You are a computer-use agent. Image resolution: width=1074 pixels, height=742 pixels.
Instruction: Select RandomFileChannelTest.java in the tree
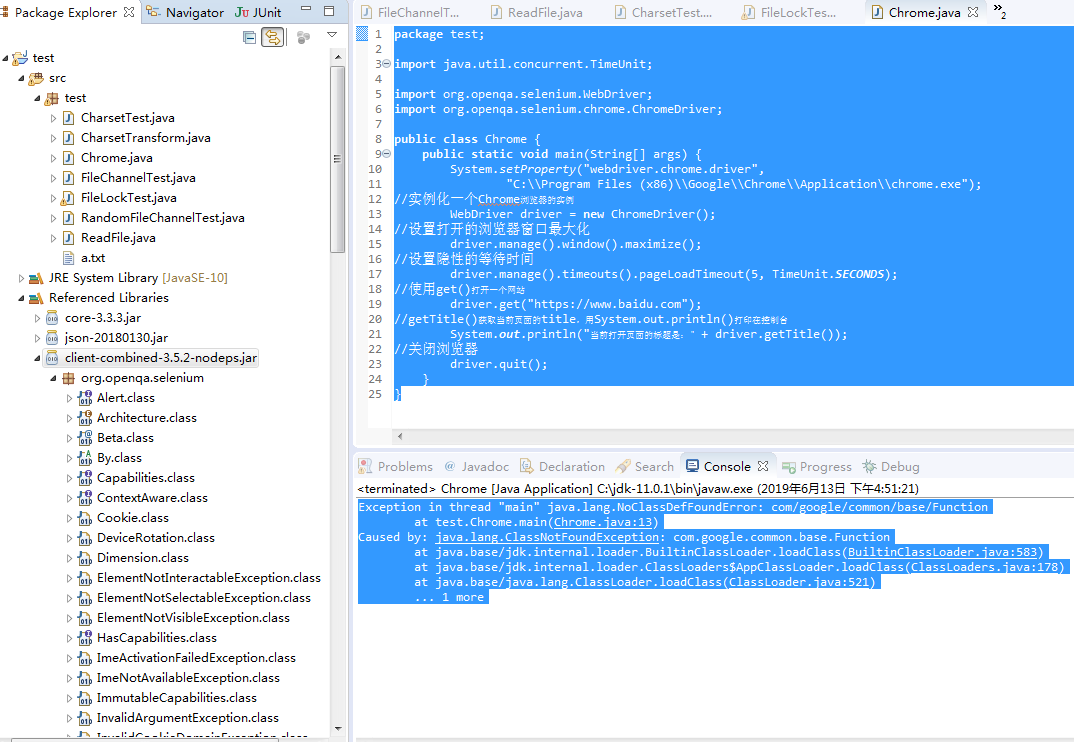tap(162, 218)
